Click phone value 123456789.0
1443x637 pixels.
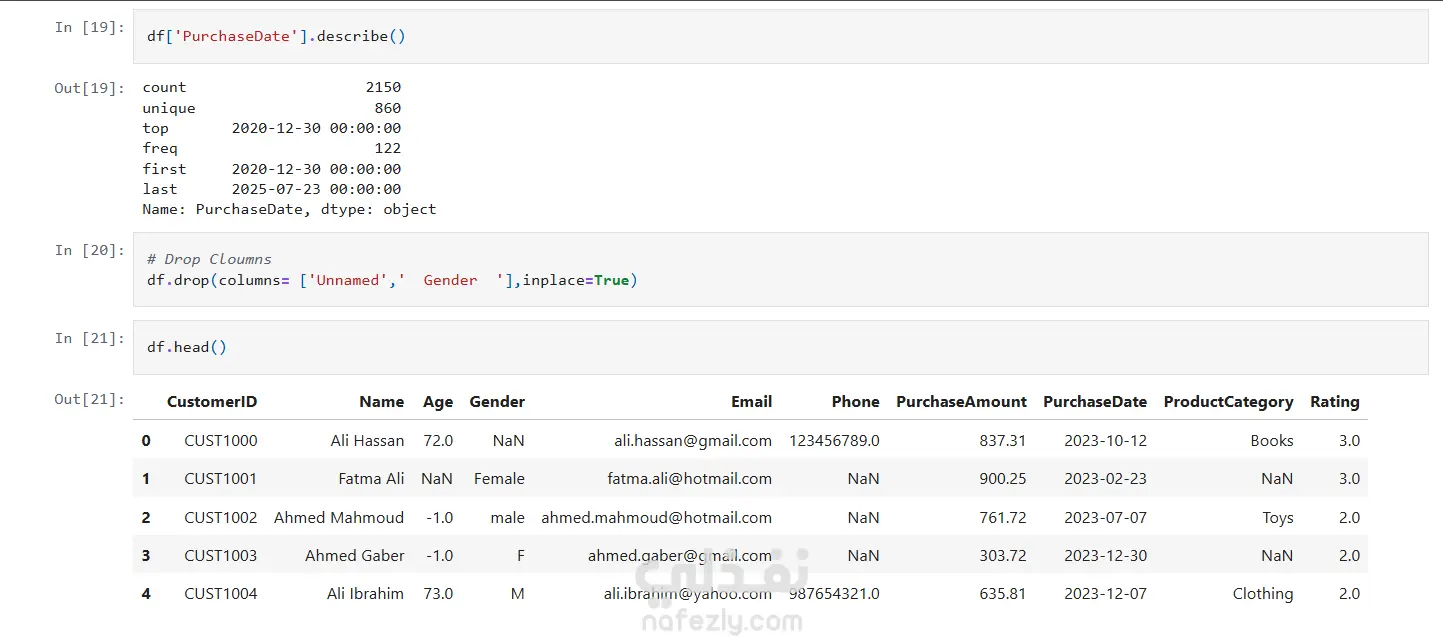pos(835,441)
